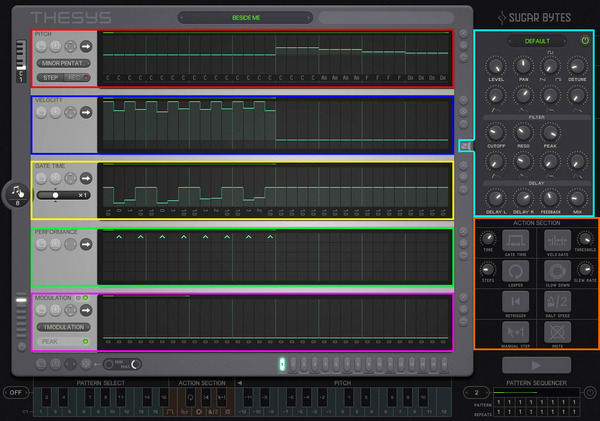This screenshot has height=421, width=600.
Task: Click the TIME knob beside Gate Time pad
Action: pos(488,239)
